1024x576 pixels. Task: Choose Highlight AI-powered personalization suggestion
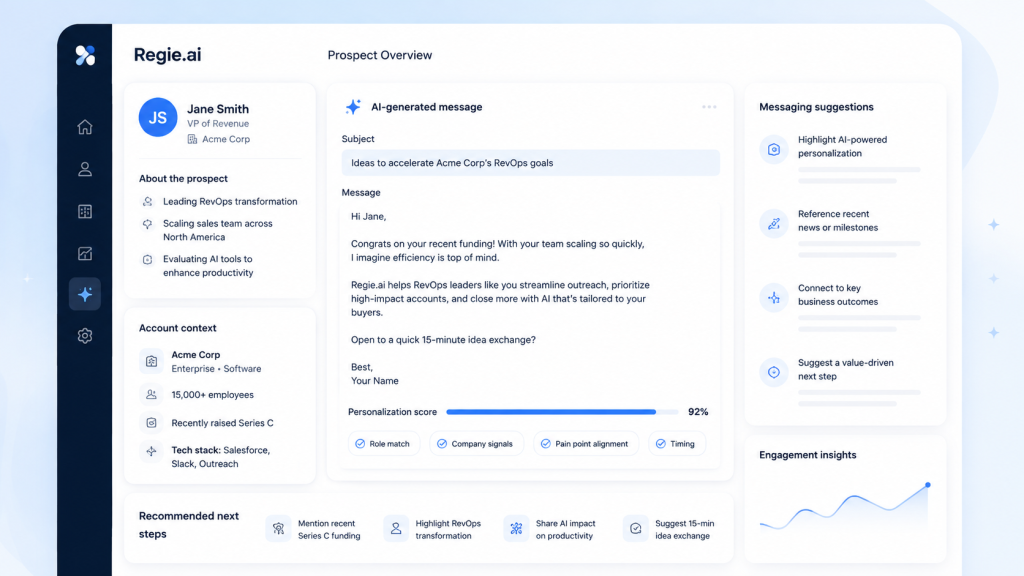[x=840, y=157]
